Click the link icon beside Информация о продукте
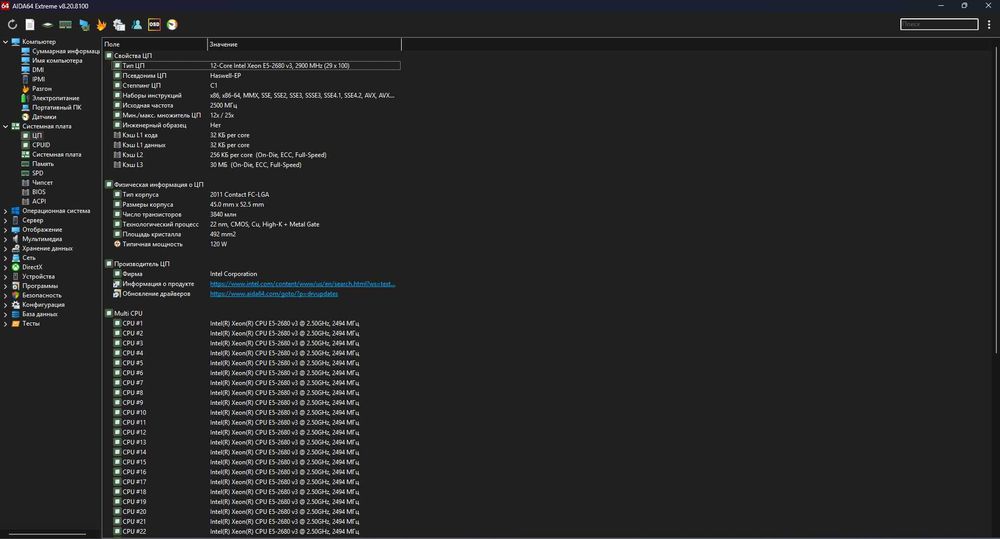Image resolution: width=1000 pixels, height=539 pixels. [x=117, y=284]
